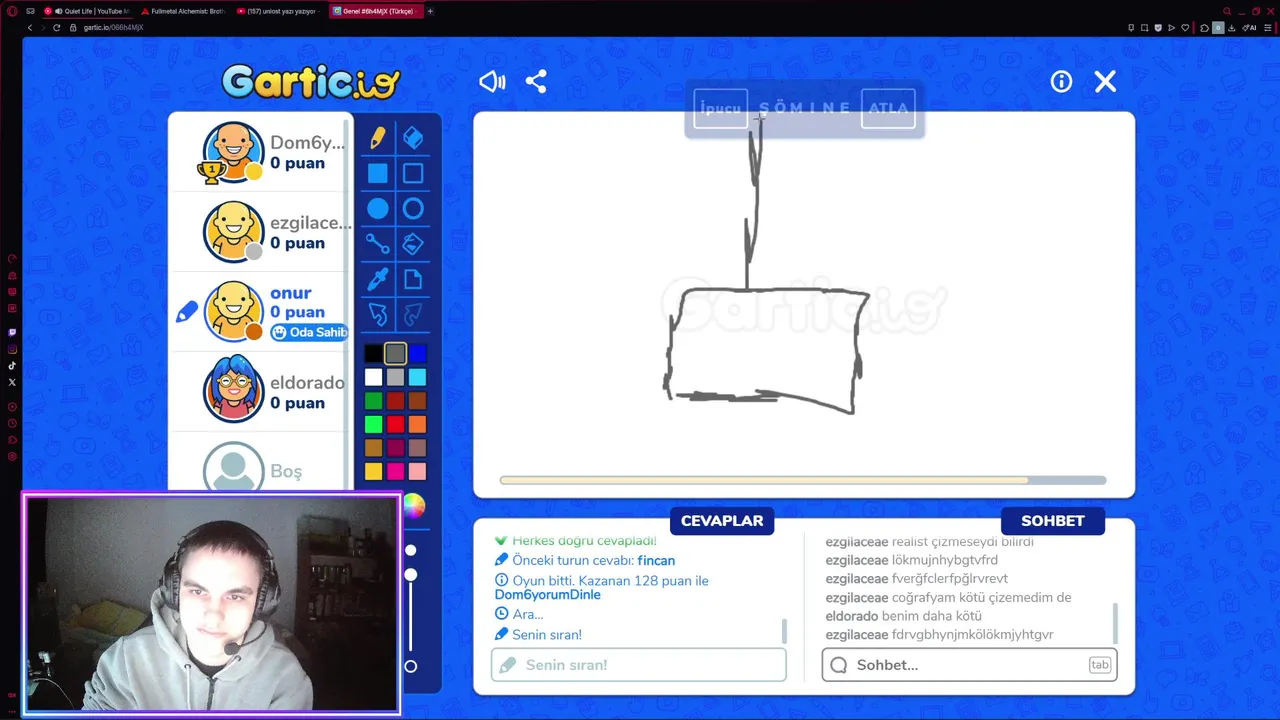Select the orange color swatch

click(x=417, y=424)
